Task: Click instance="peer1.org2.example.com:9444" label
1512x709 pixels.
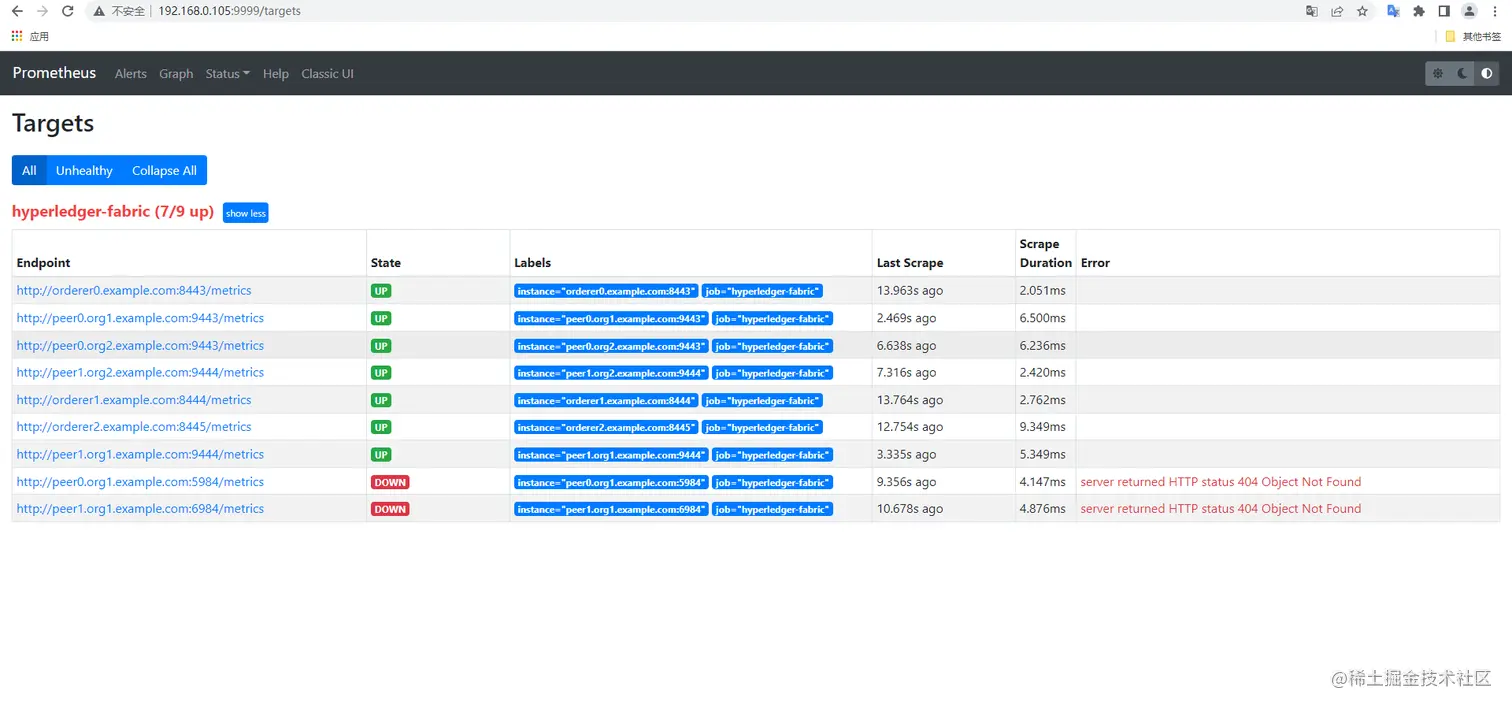Action: click(611, 373)
